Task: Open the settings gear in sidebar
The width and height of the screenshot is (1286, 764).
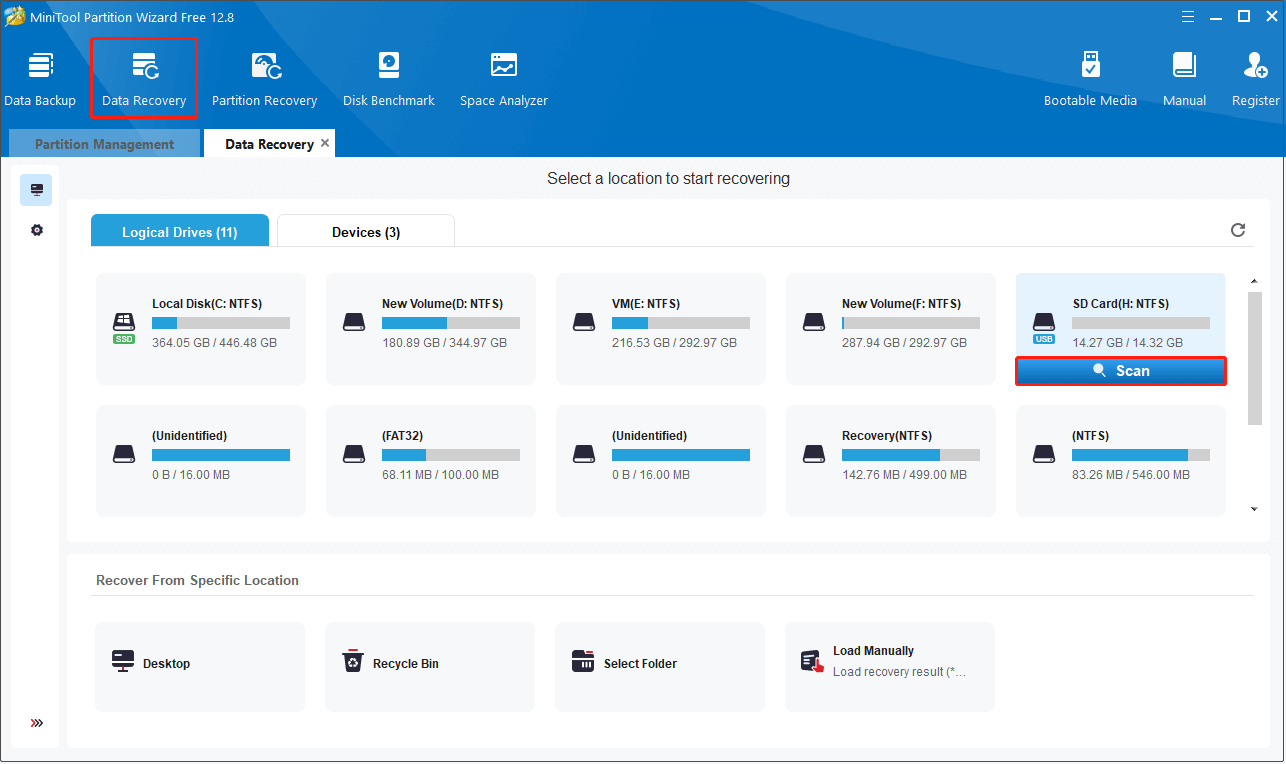Action: (36, 230)
